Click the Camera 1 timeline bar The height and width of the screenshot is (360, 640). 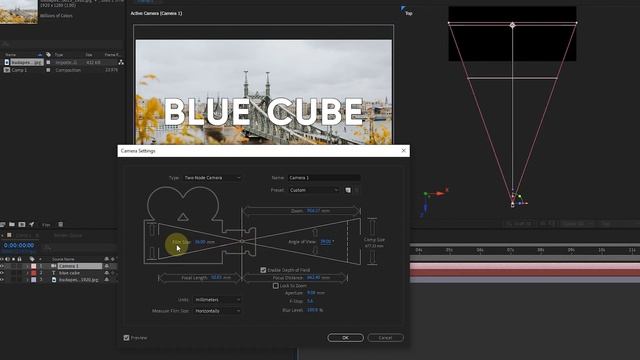click(525, 266)
